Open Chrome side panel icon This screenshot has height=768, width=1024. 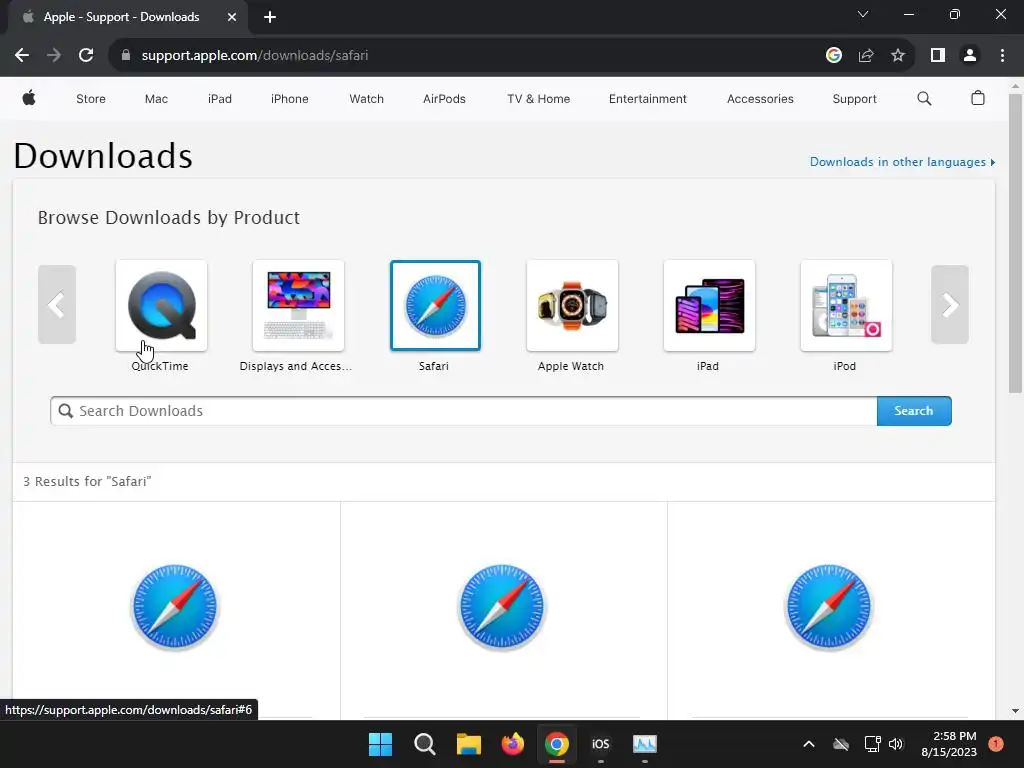938,56
